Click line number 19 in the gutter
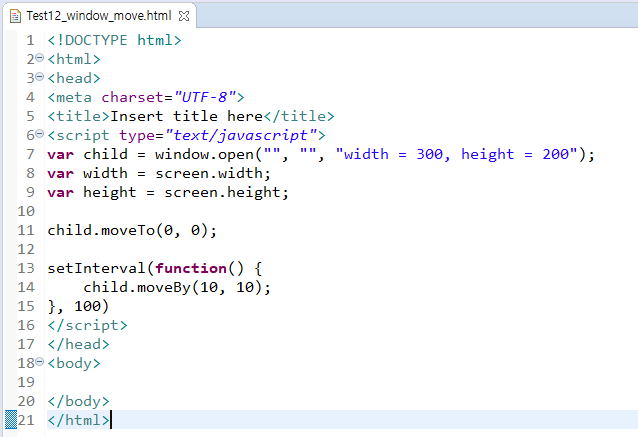638x437 pixels. pos(26,382)
